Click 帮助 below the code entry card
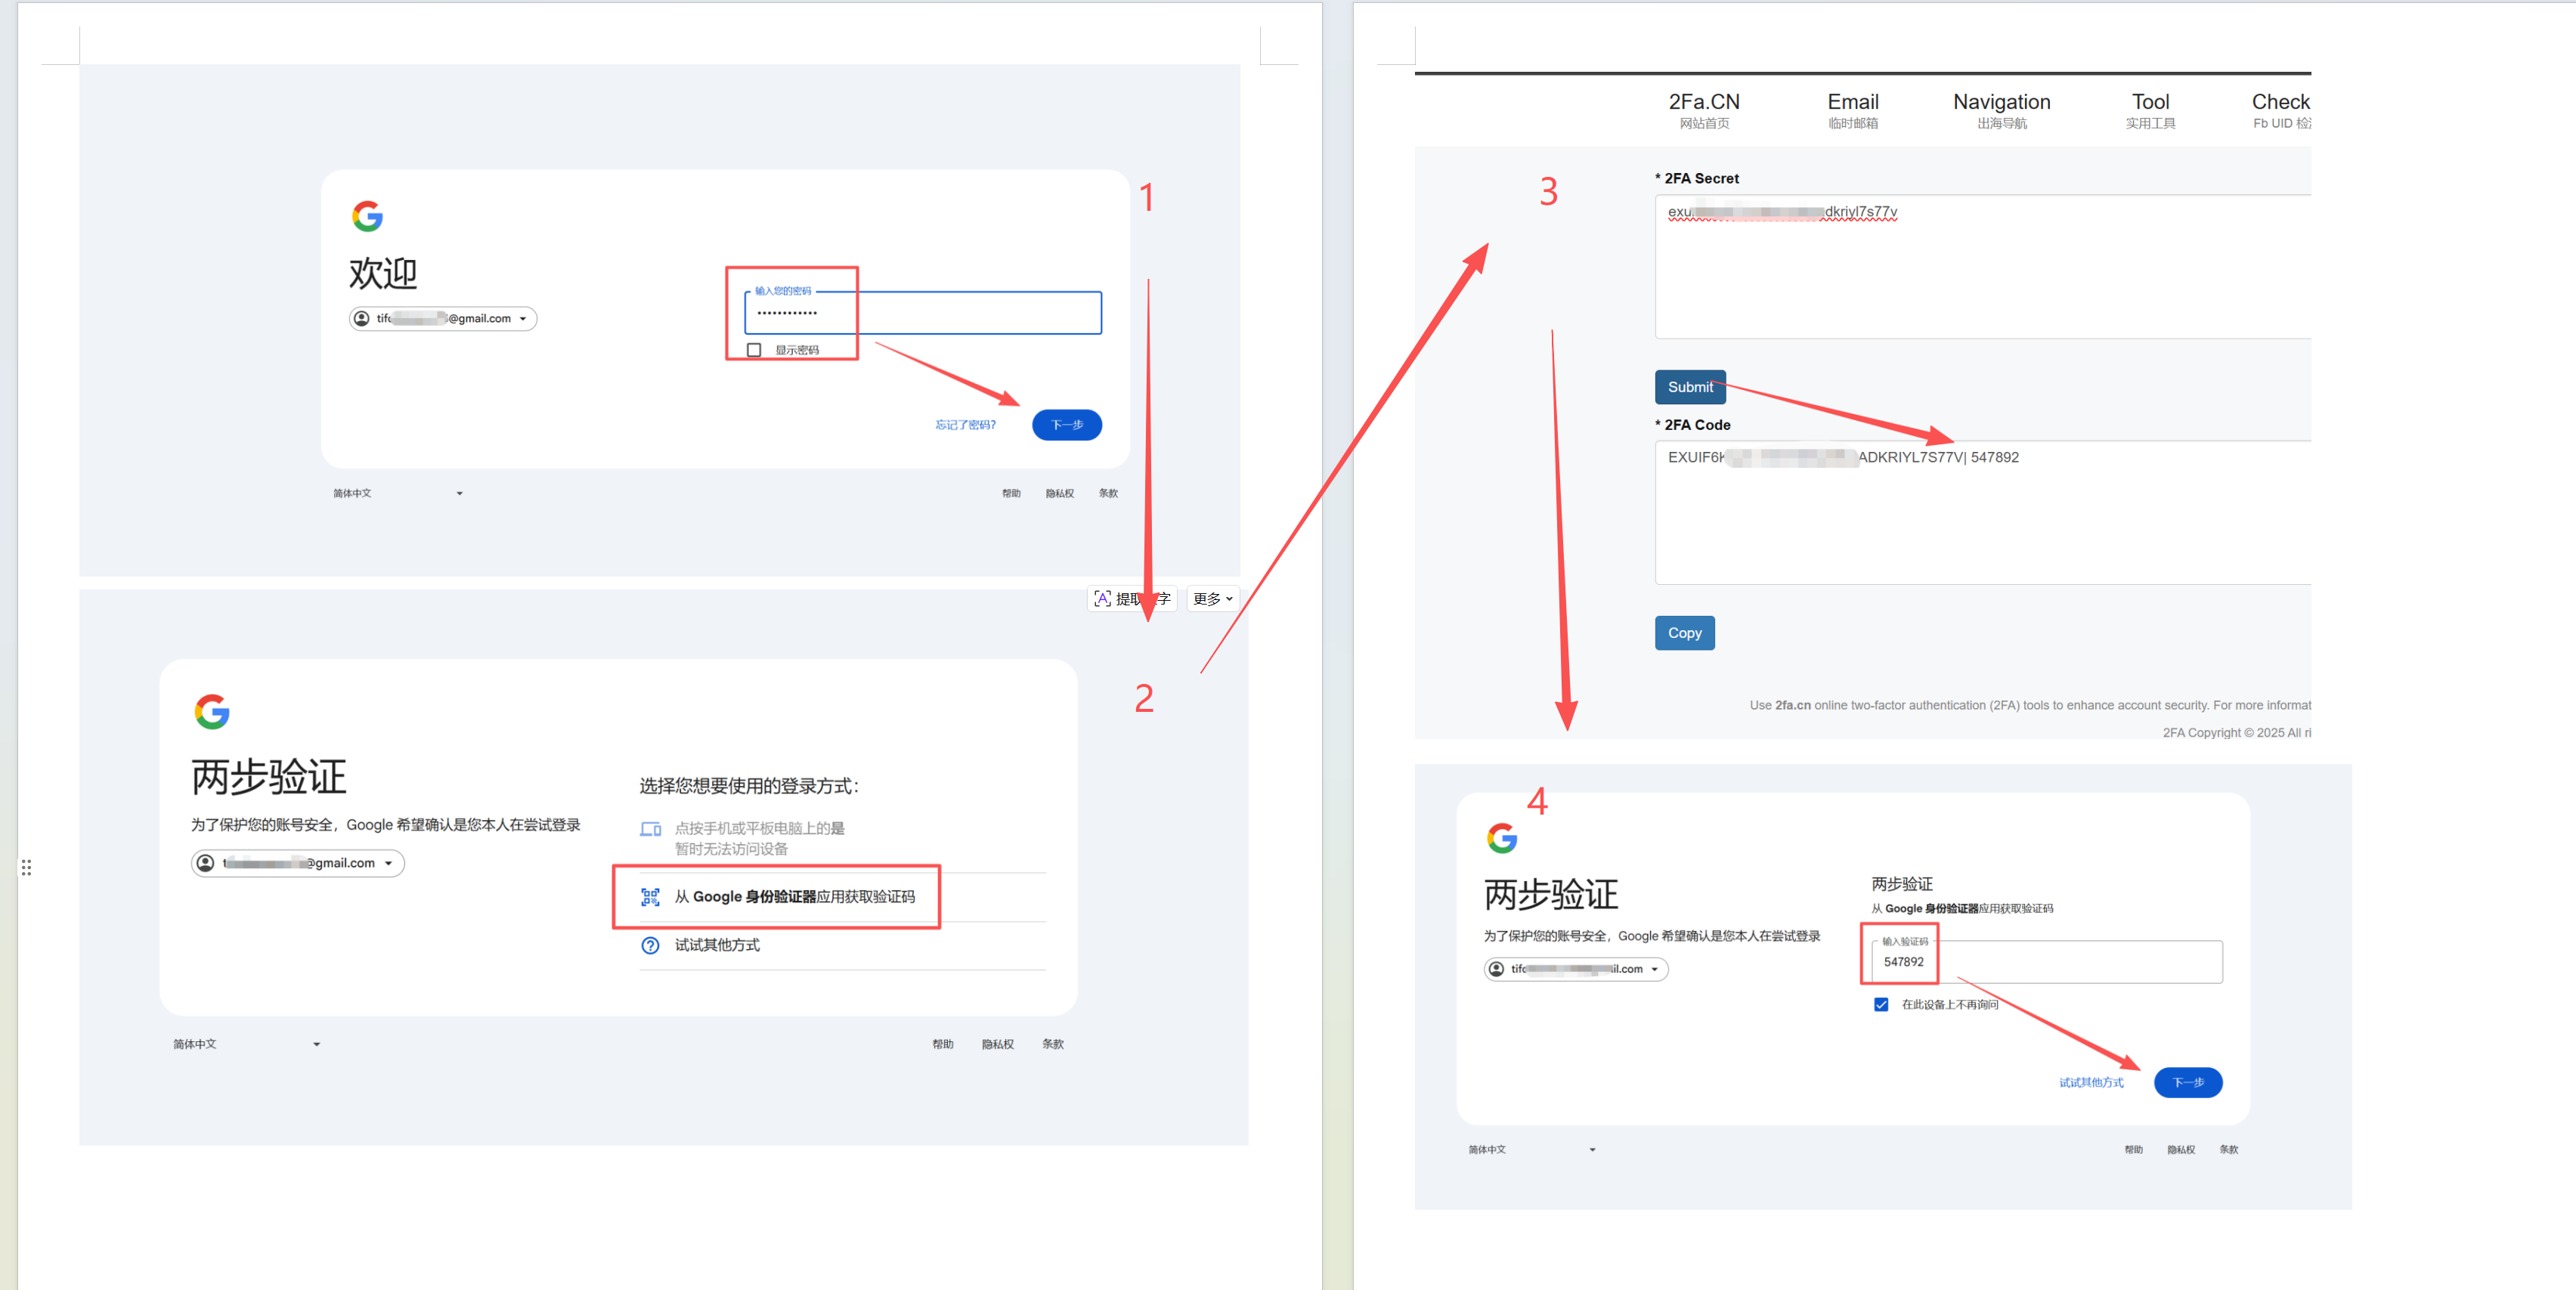The width and height of the screenshot is (2576, 1290). (2133, 1150)
